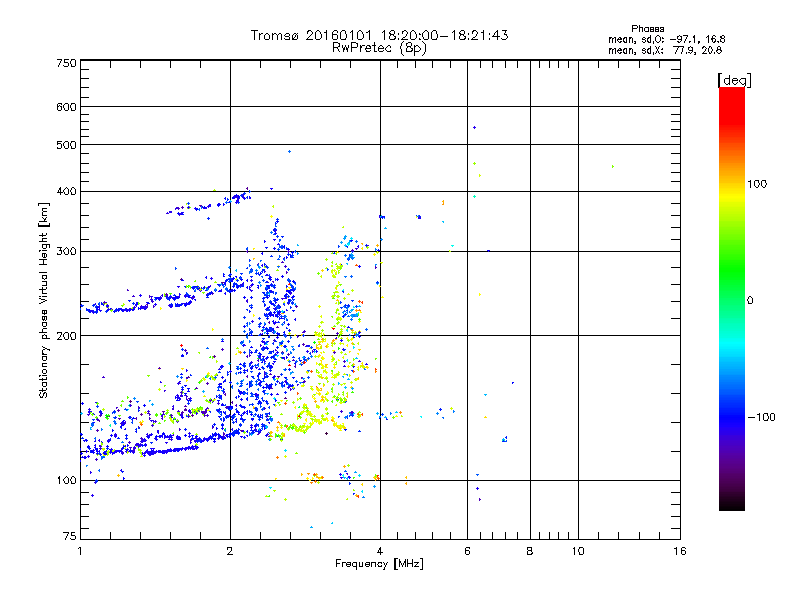This screenshot has height=600, width=800.
Task: Click the y-axis tick label '75'
Action: [70, 536]
